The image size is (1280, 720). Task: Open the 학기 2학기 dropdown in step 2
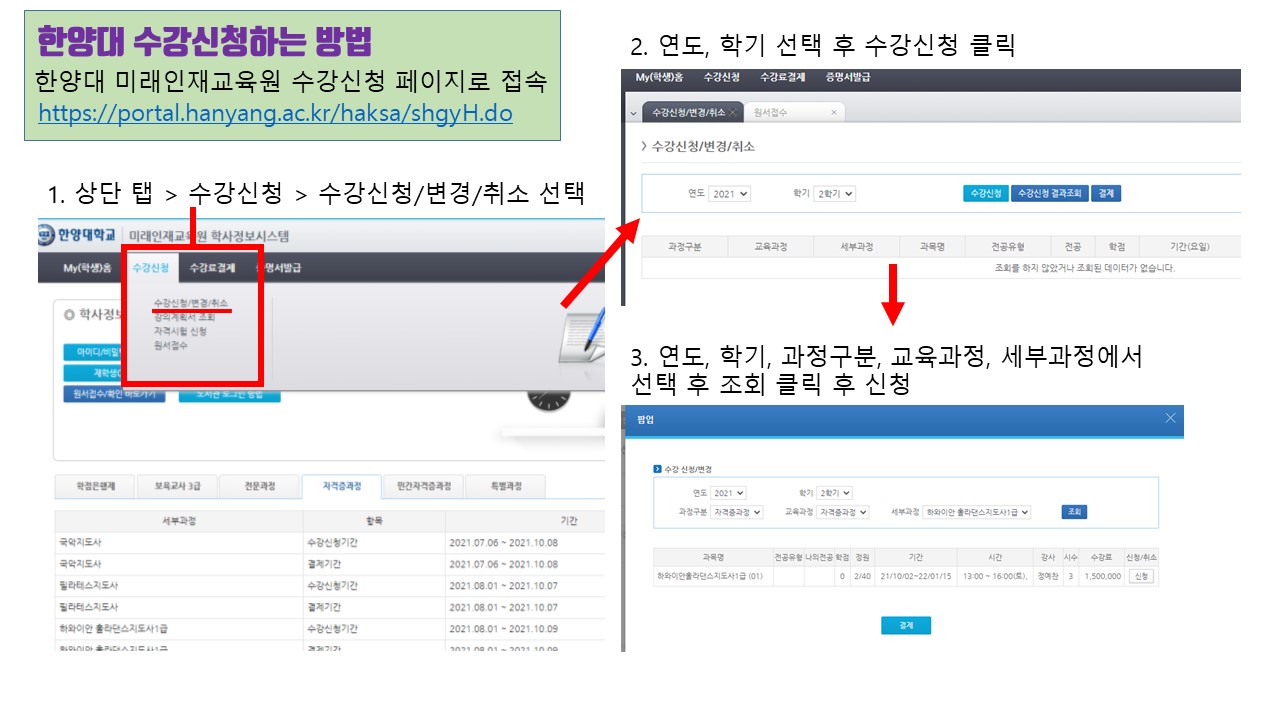[x=834, y=194]
